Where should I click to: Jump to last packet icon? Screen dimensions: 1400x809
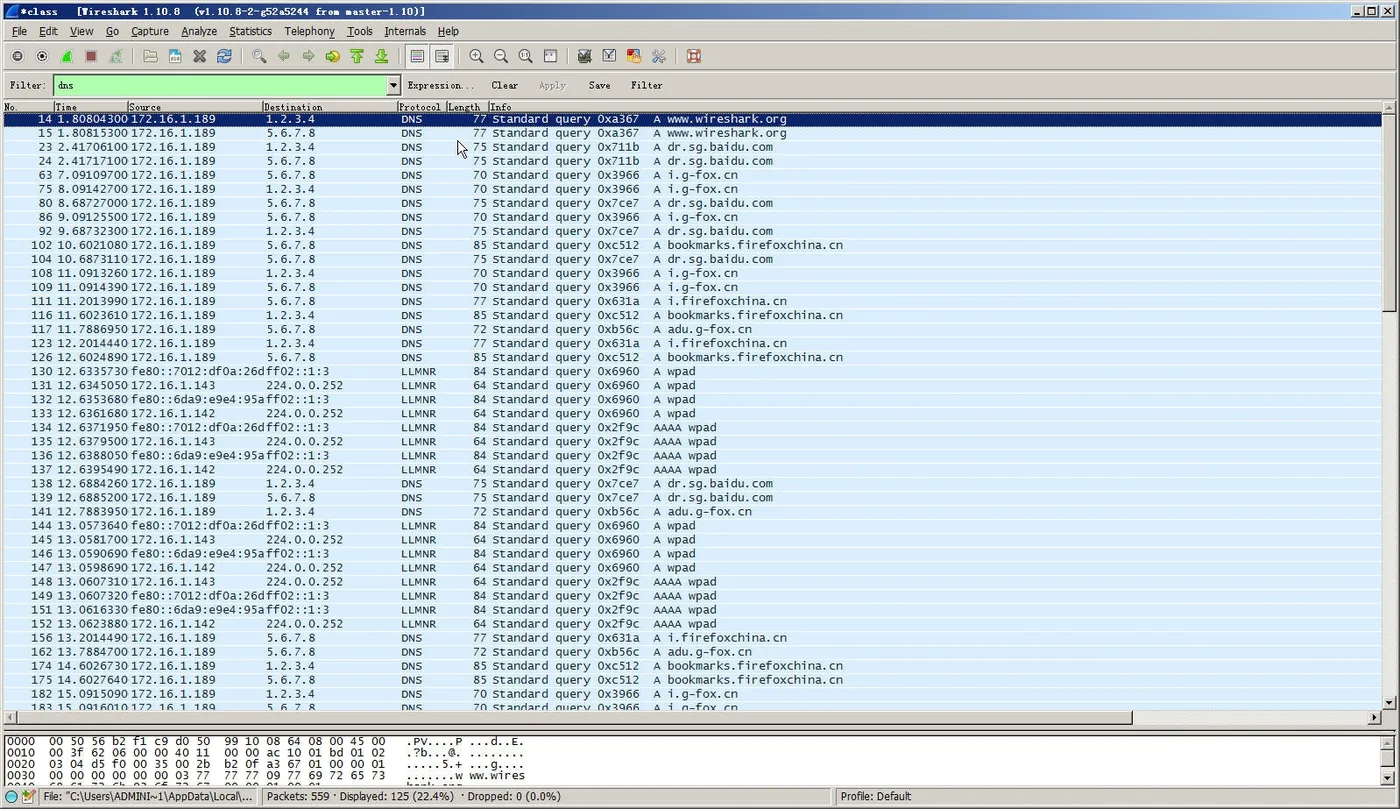coord(382,57)
